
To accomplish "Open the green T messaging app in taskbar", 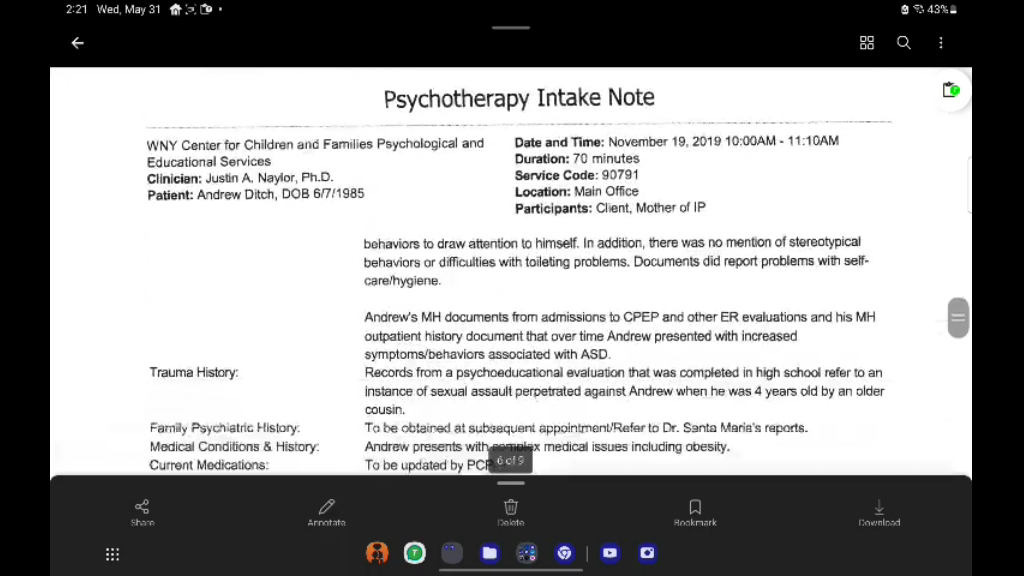I will (415, 553).
